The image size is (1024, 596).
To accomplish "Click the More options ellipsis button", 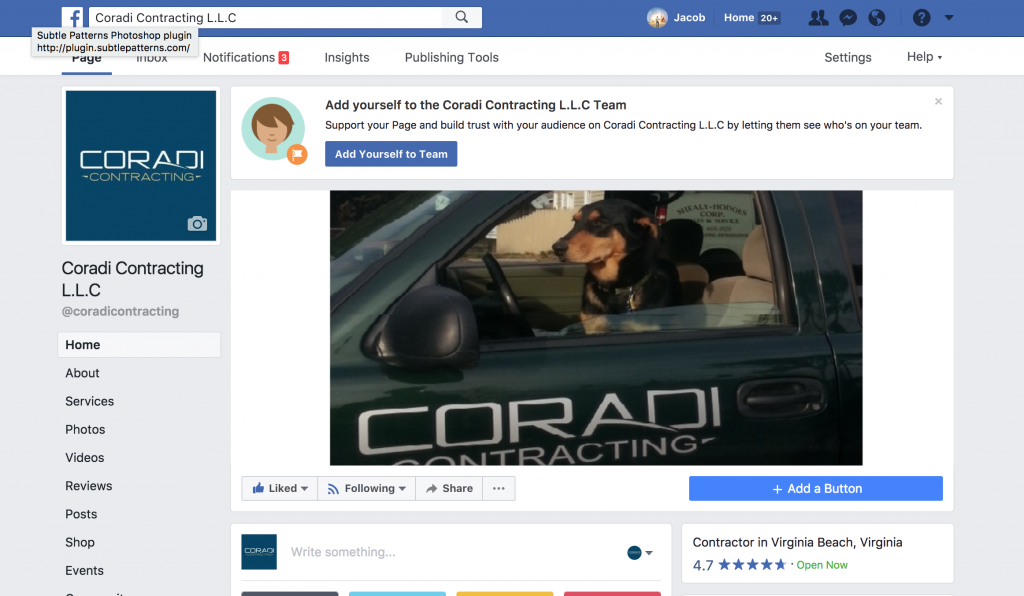I will click(499, 488).
